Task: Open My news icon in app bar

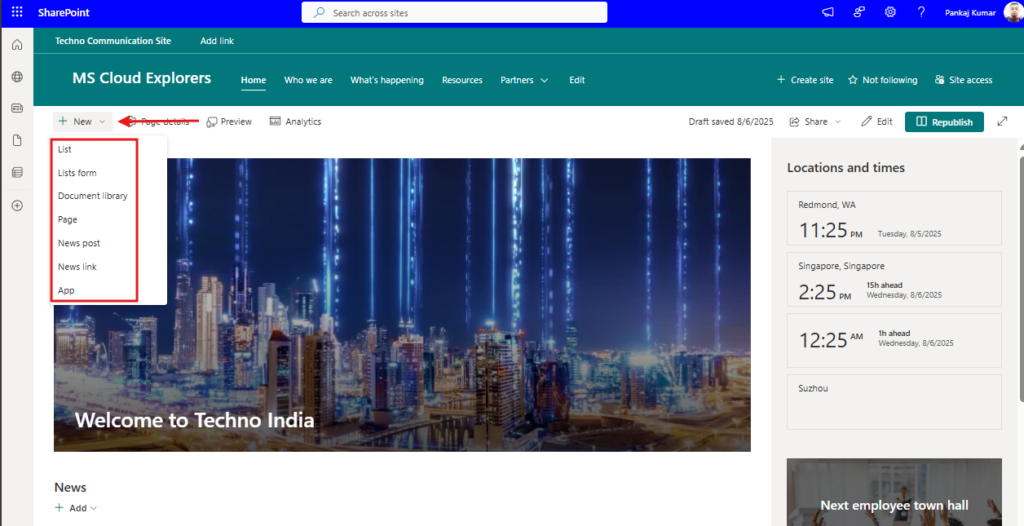Action: [x=17, y=108]
